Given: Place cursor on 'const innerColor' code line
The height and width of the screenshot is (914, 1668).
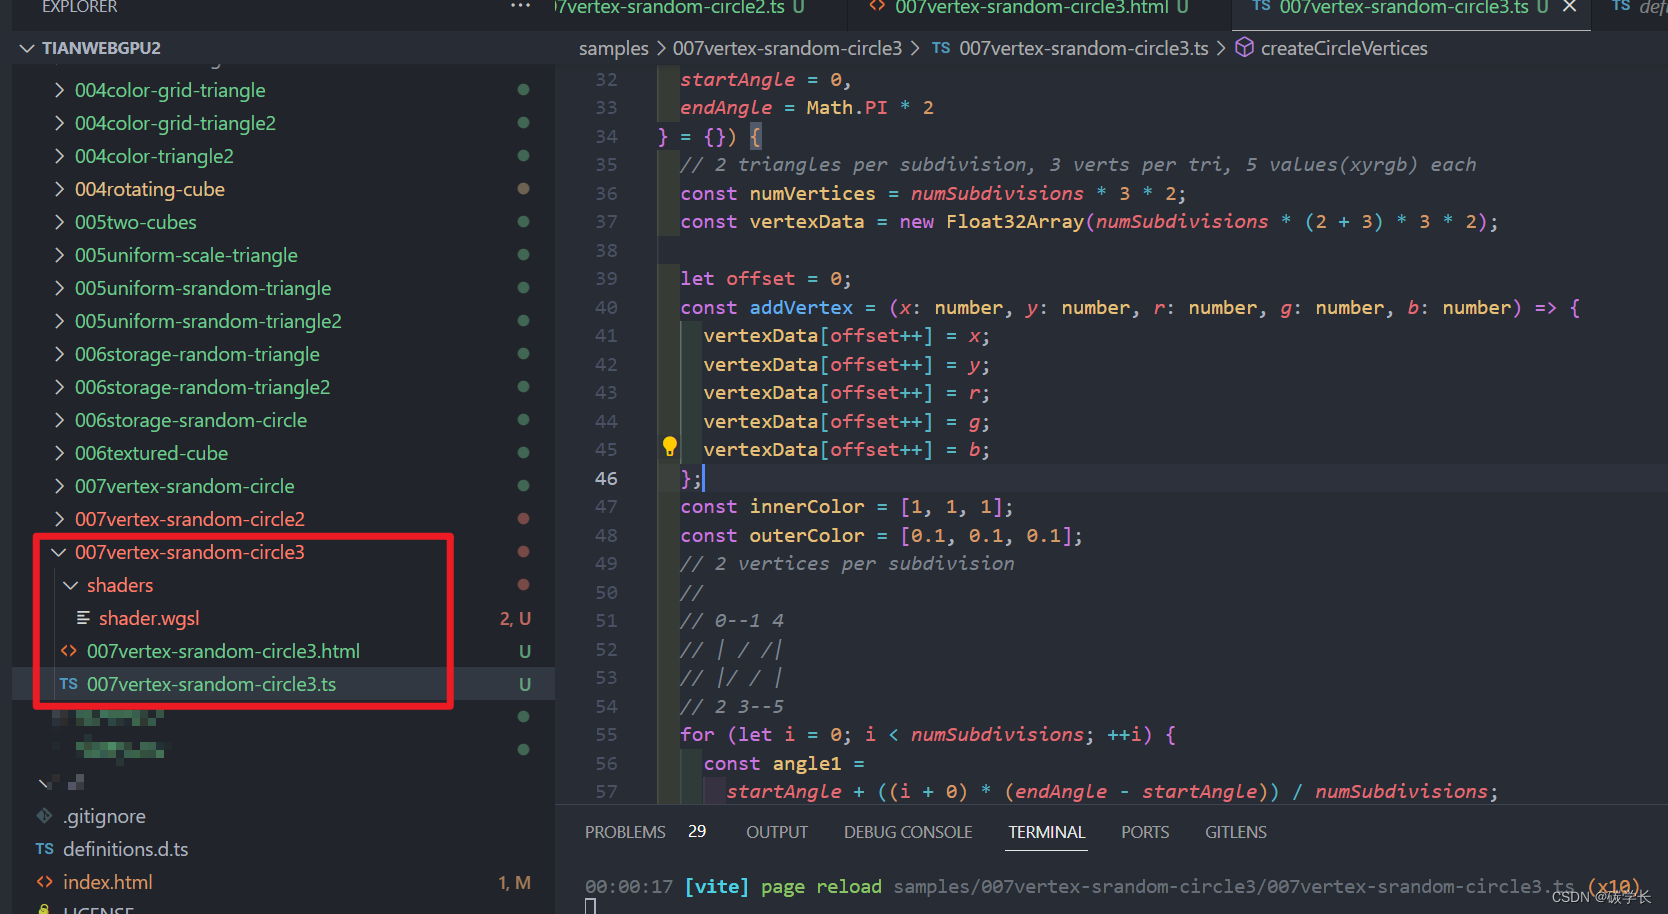Looking at the screenshot, I should click(847, 506).
